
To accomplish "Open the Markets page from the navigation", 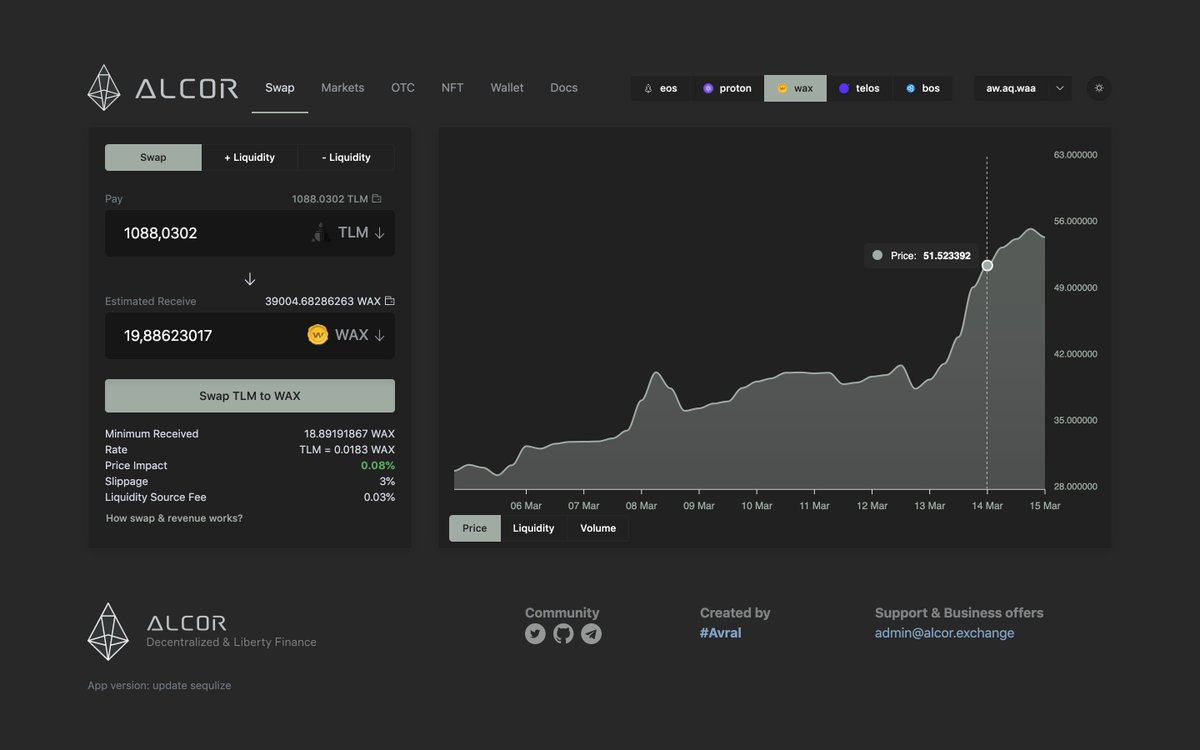I will 342,88.
